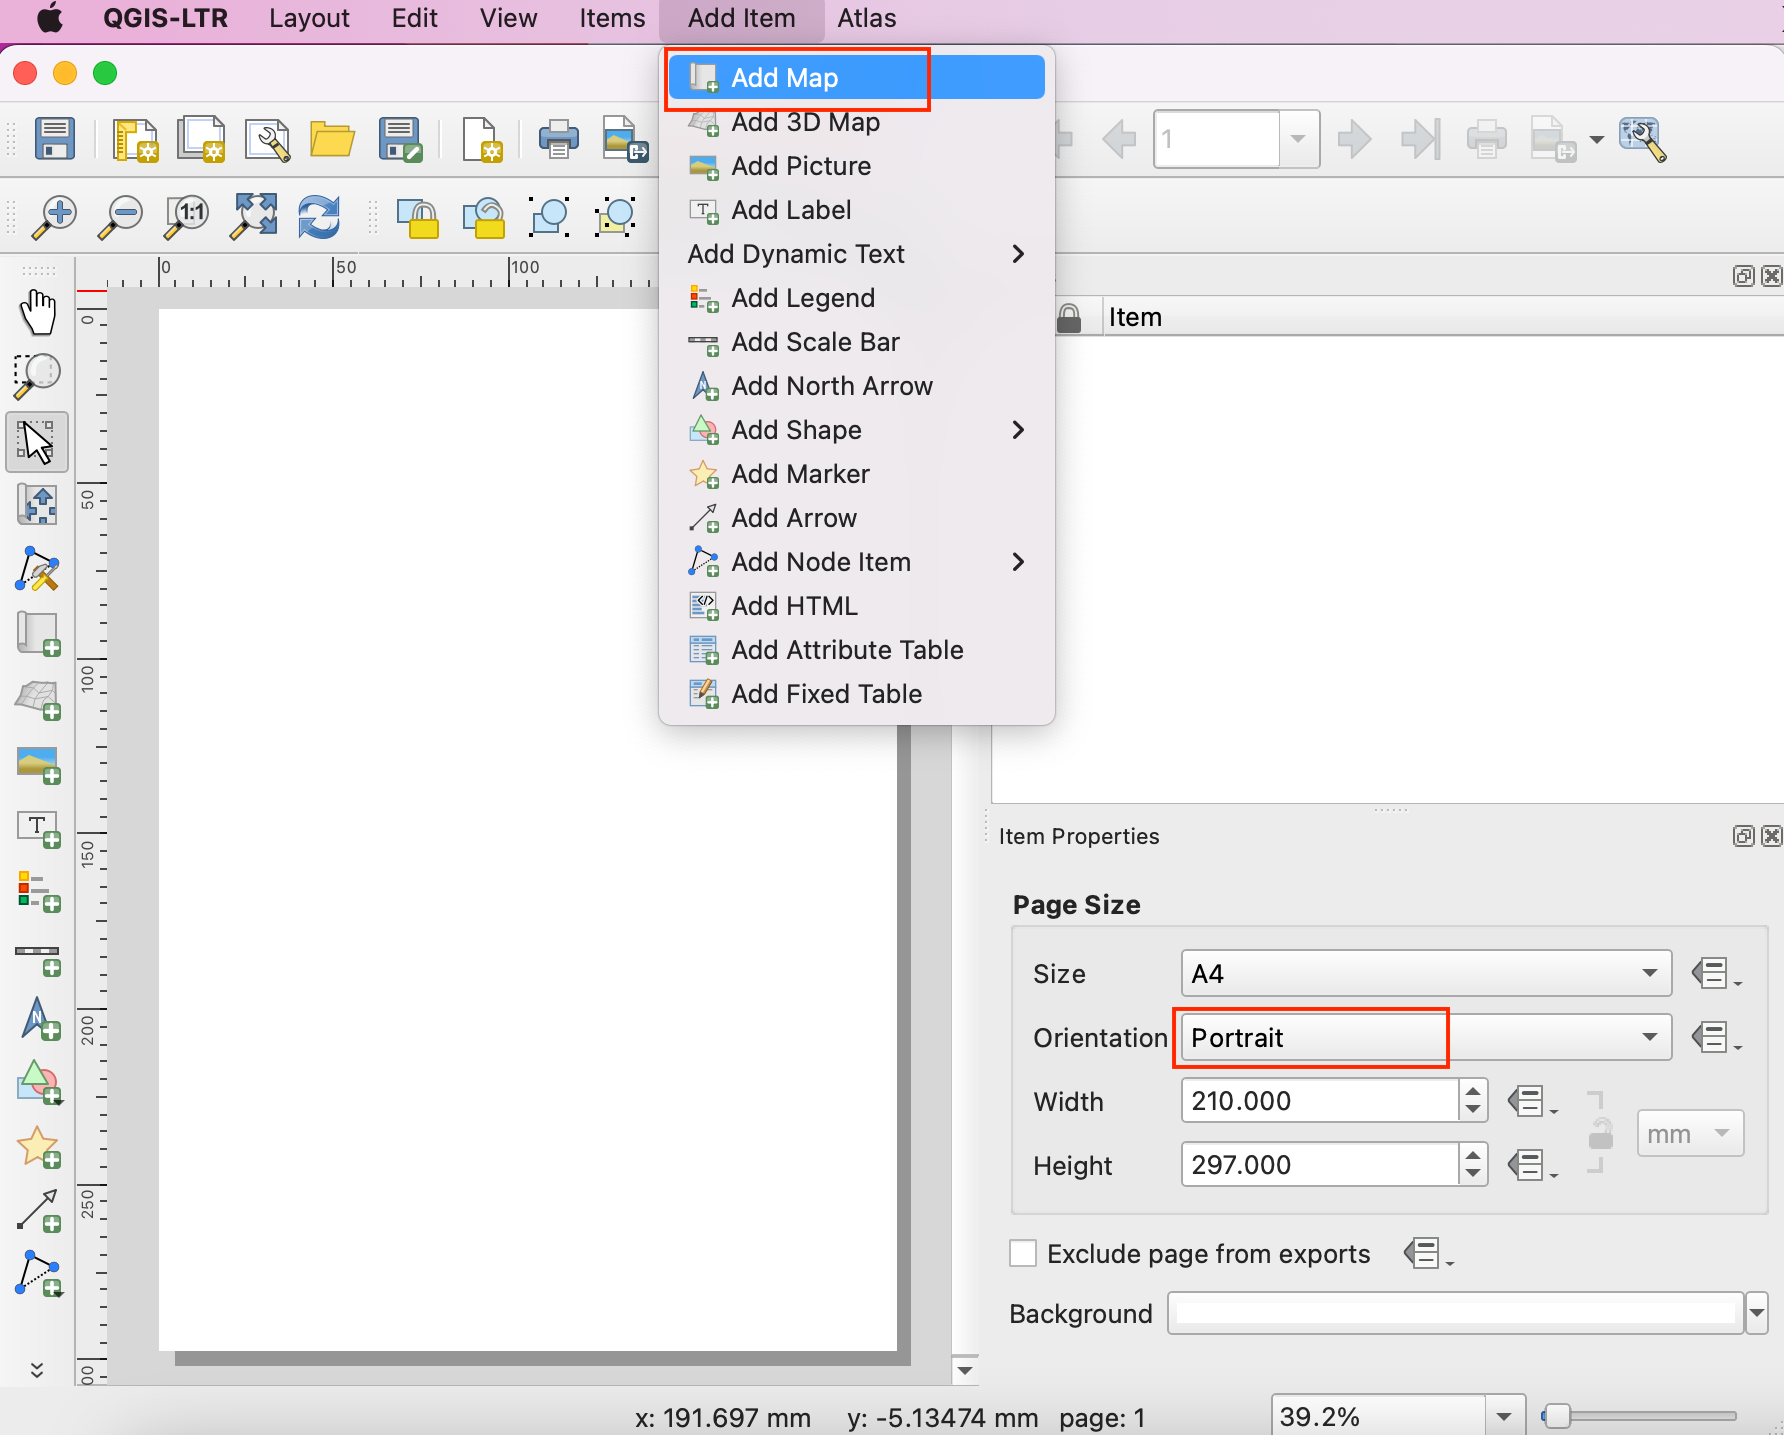Click the Lock Selected Items icon

(418, 216)
